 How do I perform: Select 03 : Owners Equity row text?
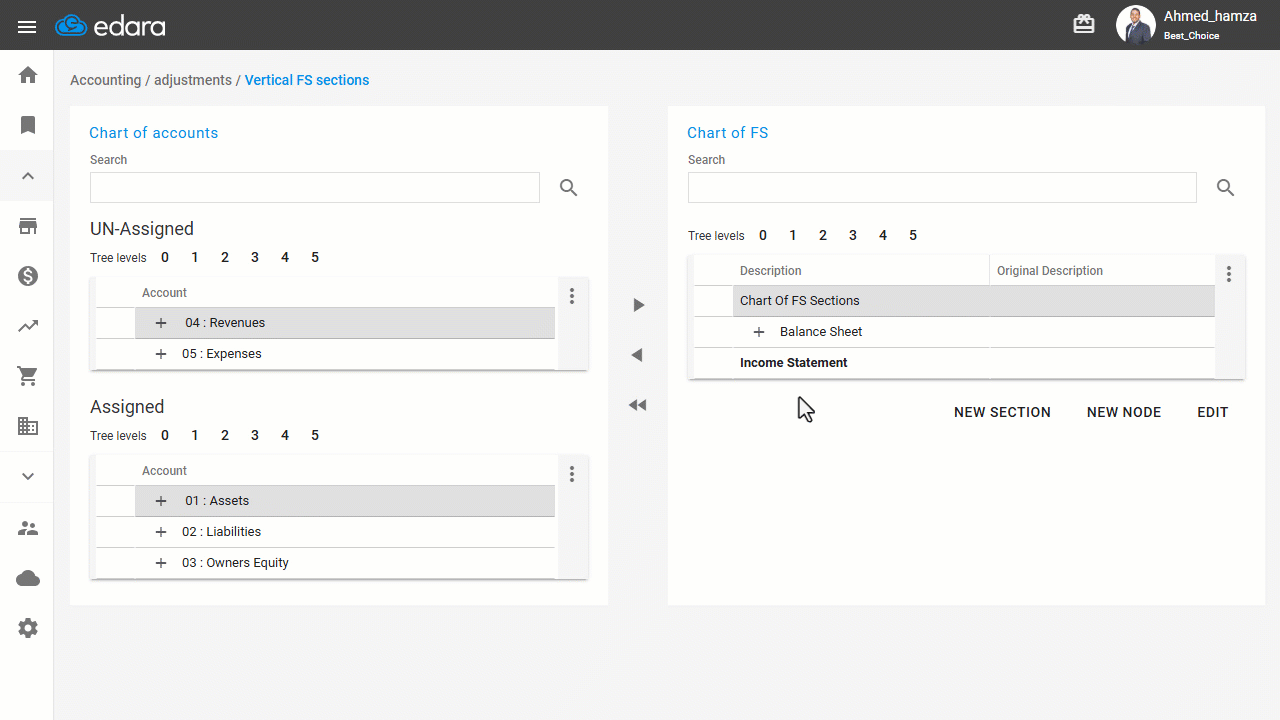tap(235, 563)
